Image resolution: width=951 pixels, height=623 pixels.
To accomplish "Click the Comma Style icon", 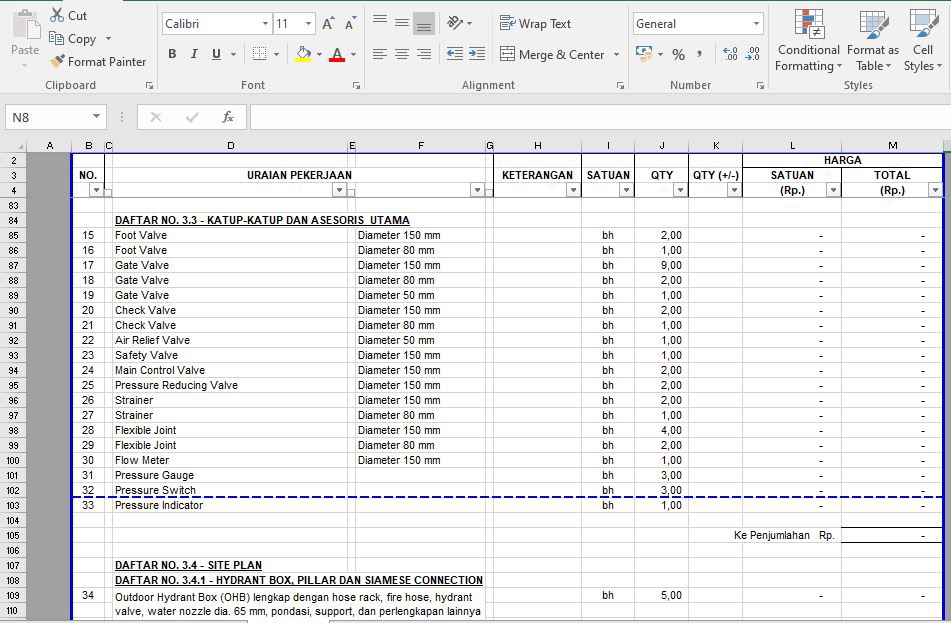I will [700, 54].
